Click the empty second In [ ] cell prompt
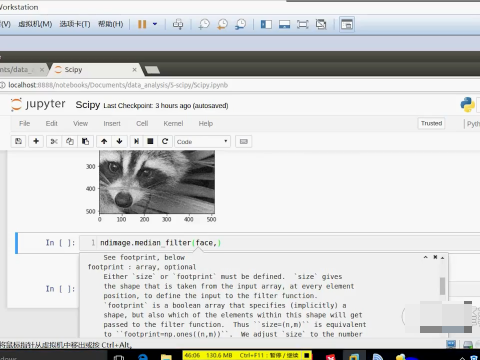The height and width of the screenshot is (360, 480). (x=60, y=289)
